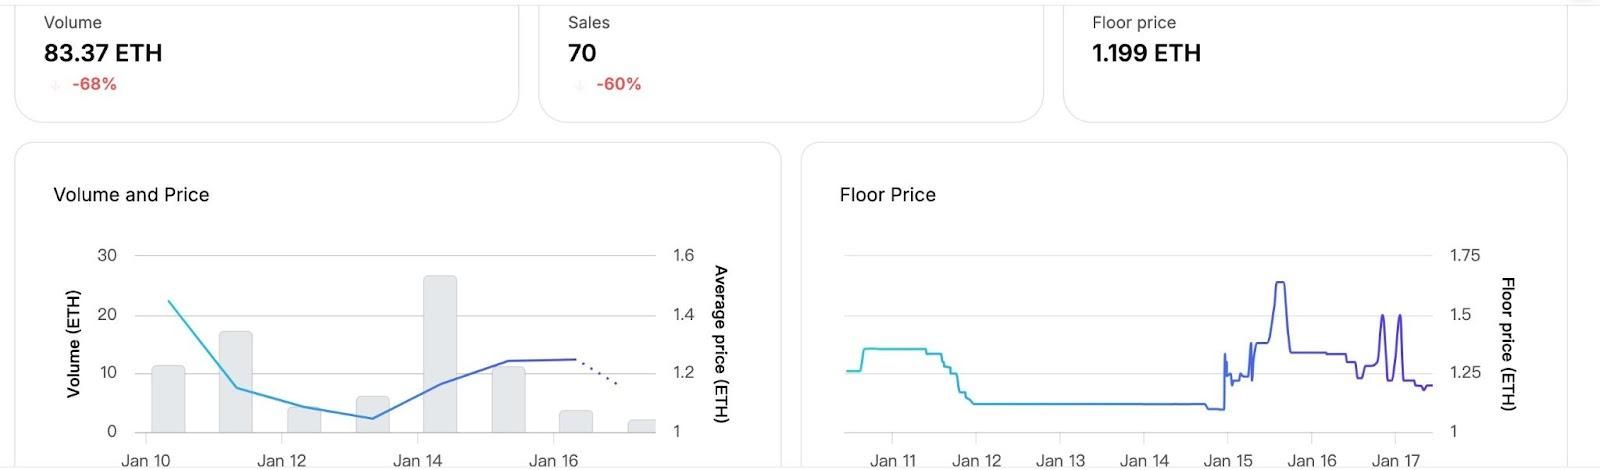
Task: Click the 1.199 ETH floor price value
Action: (1146, 53)
